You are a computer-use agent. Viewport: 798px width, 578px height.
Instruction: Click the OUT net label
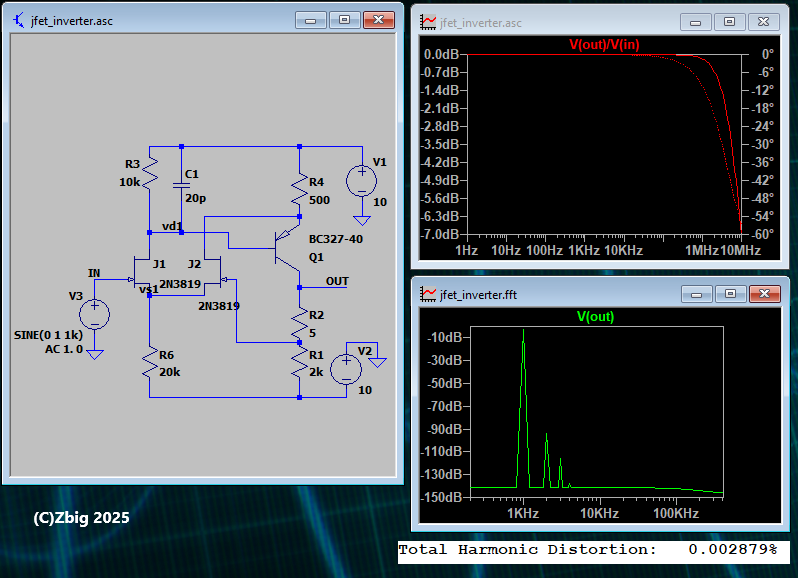pyautogui.click(x=337, y=281)
